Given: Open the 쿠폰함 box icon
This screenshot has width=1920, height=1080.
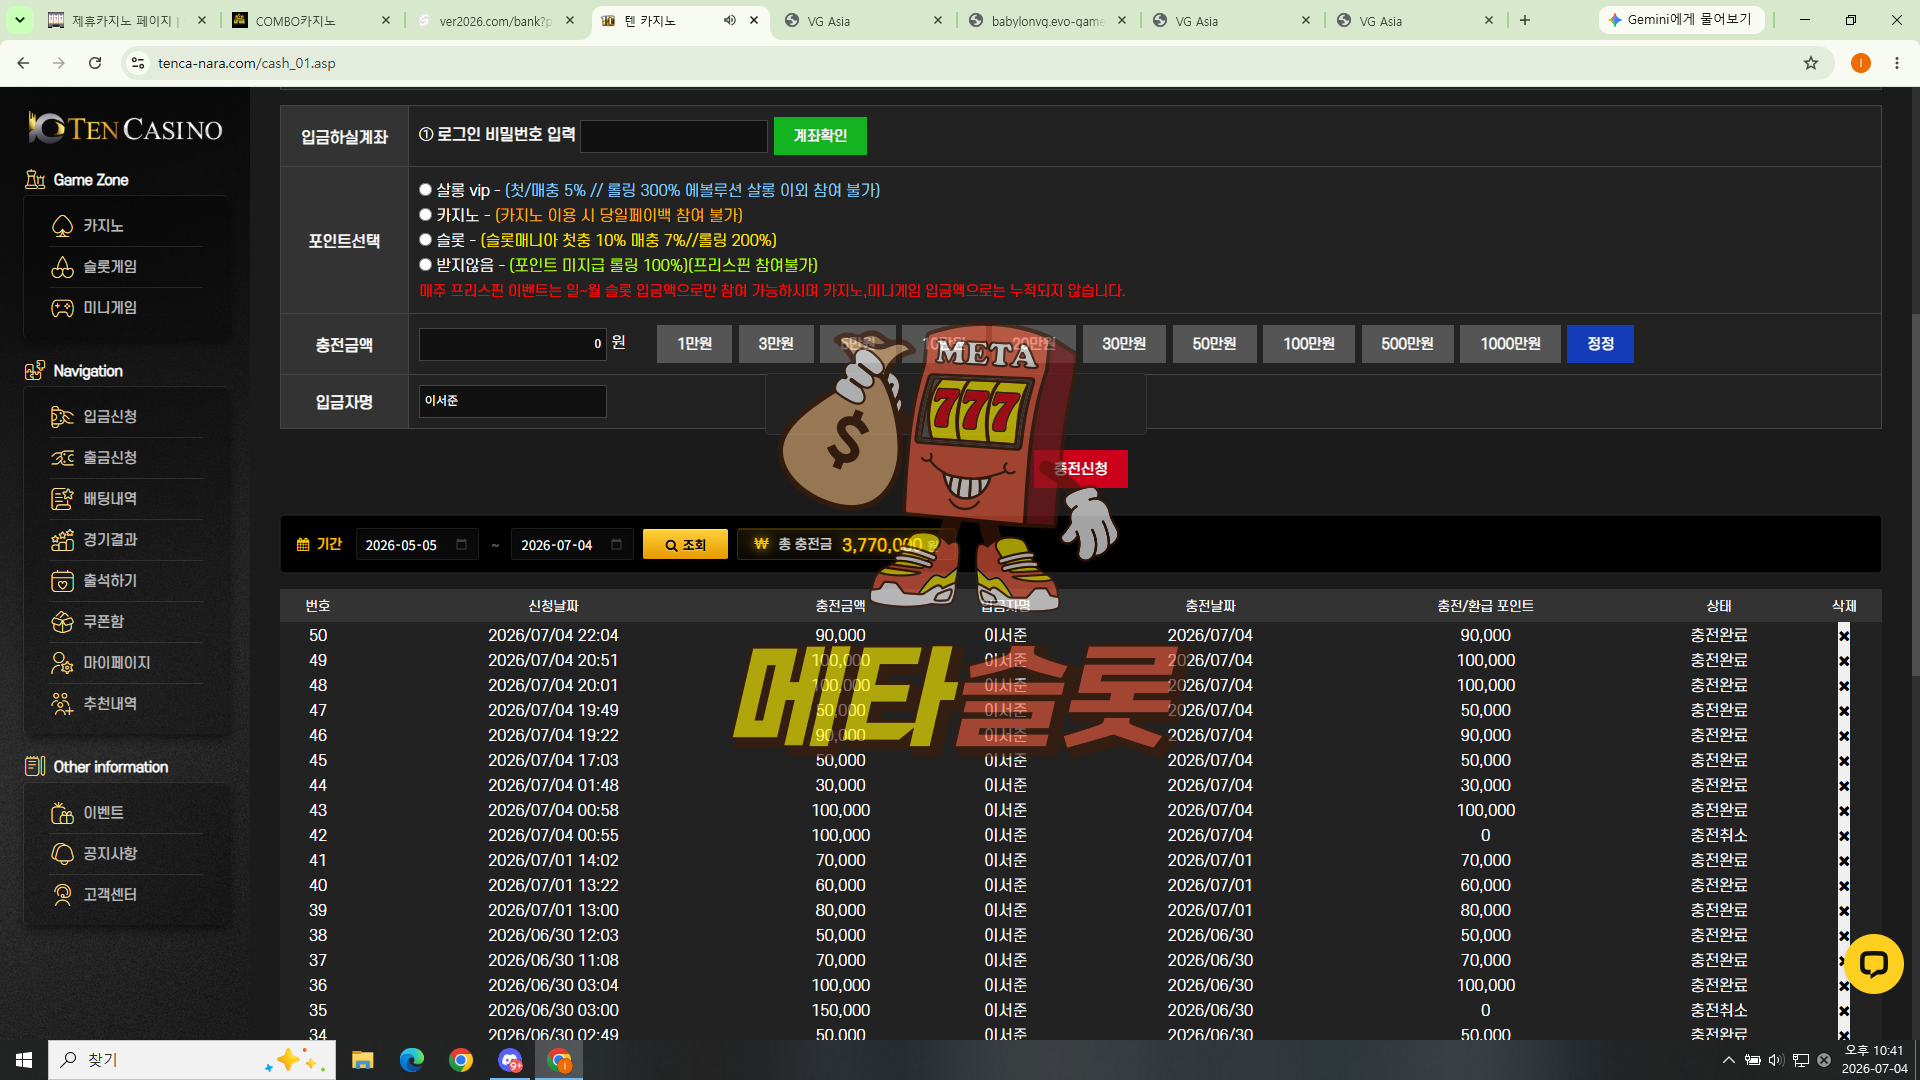Looking at the screenshot, I should tap(62, 622).
